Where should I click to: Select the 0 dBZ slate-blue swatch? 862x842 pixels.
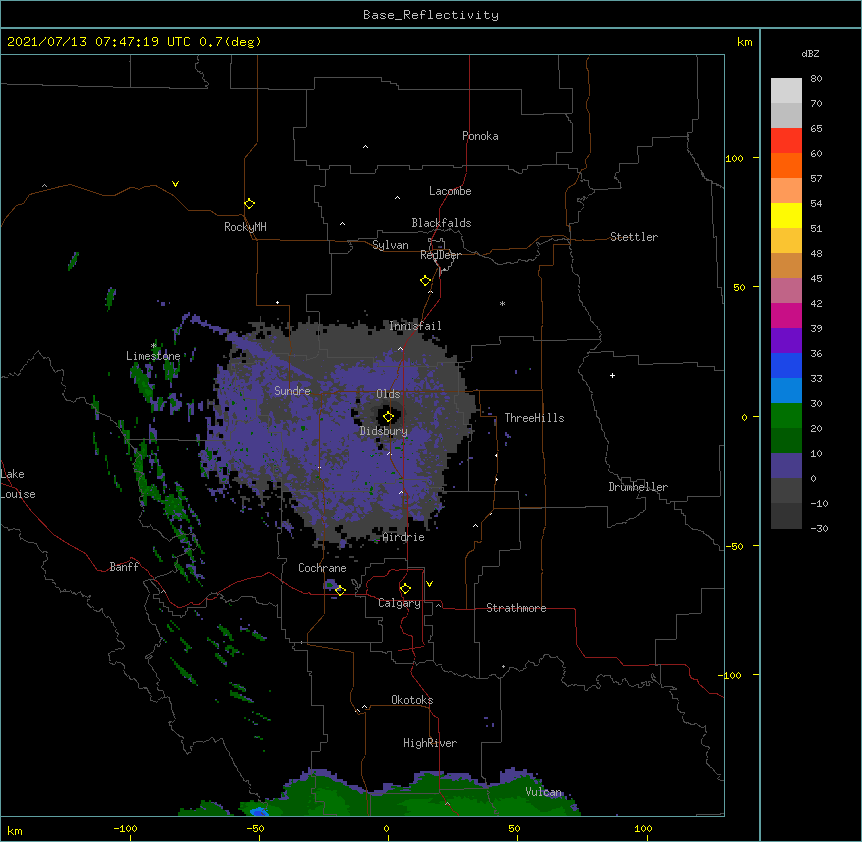(x=786, y=466)
